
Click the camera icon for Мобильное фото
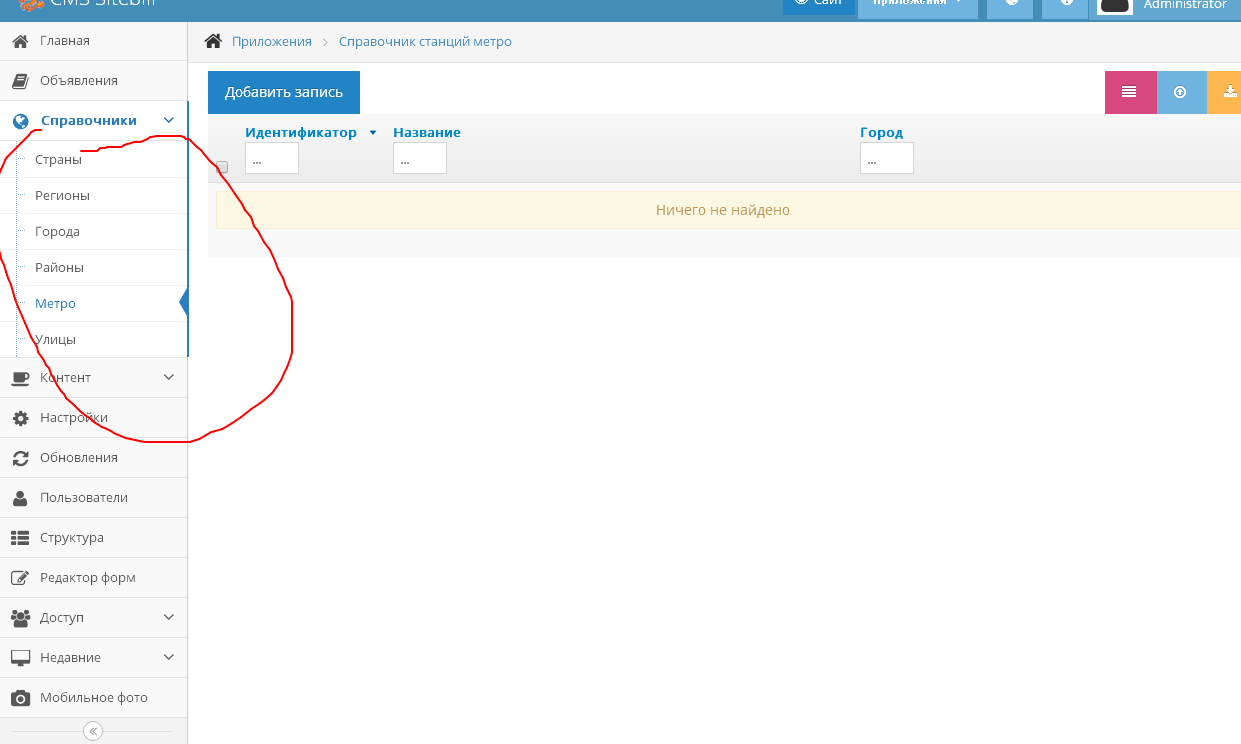[20, 698]
